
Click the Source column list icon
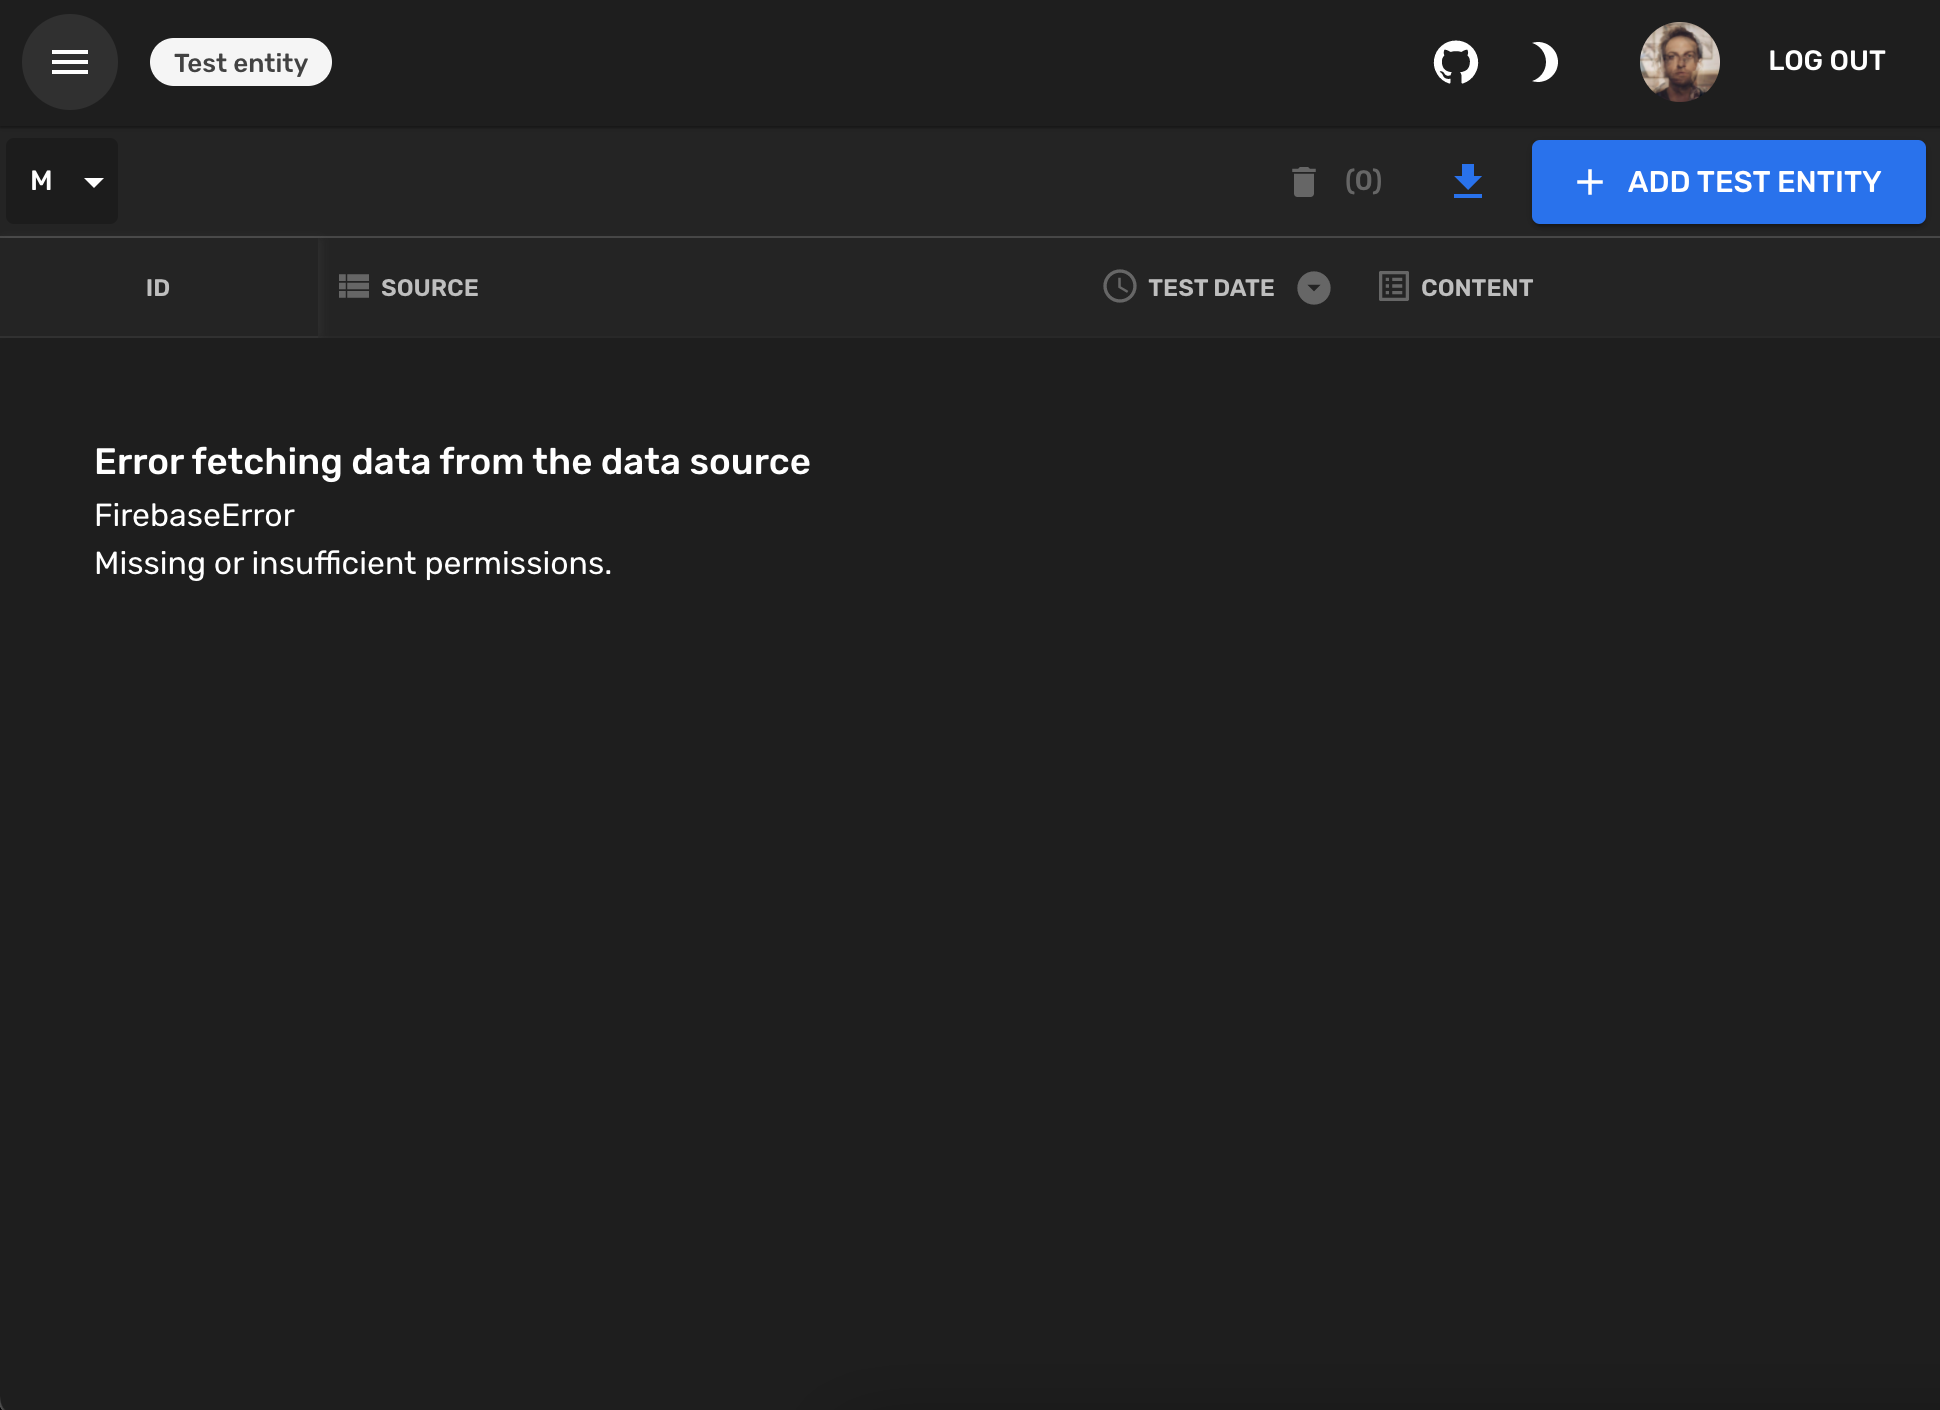(x=353, y=287)
